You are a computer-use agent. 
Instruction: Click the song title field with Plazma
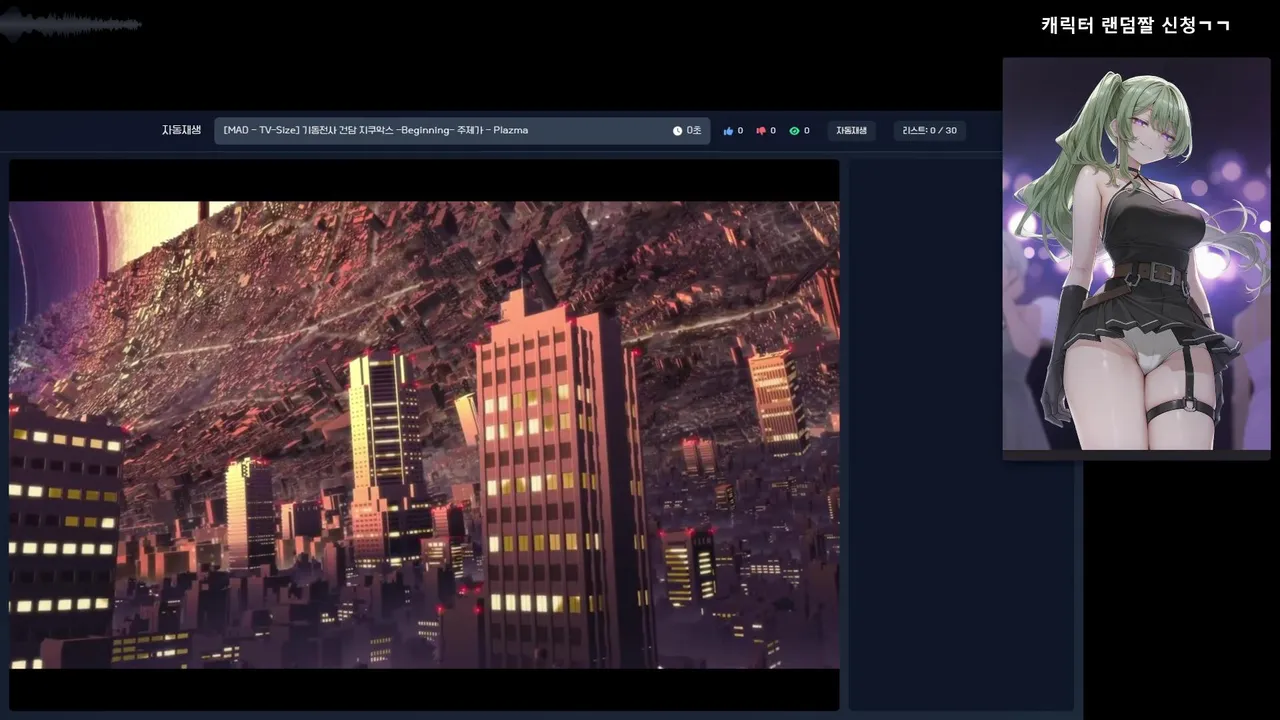coord(462,131)
